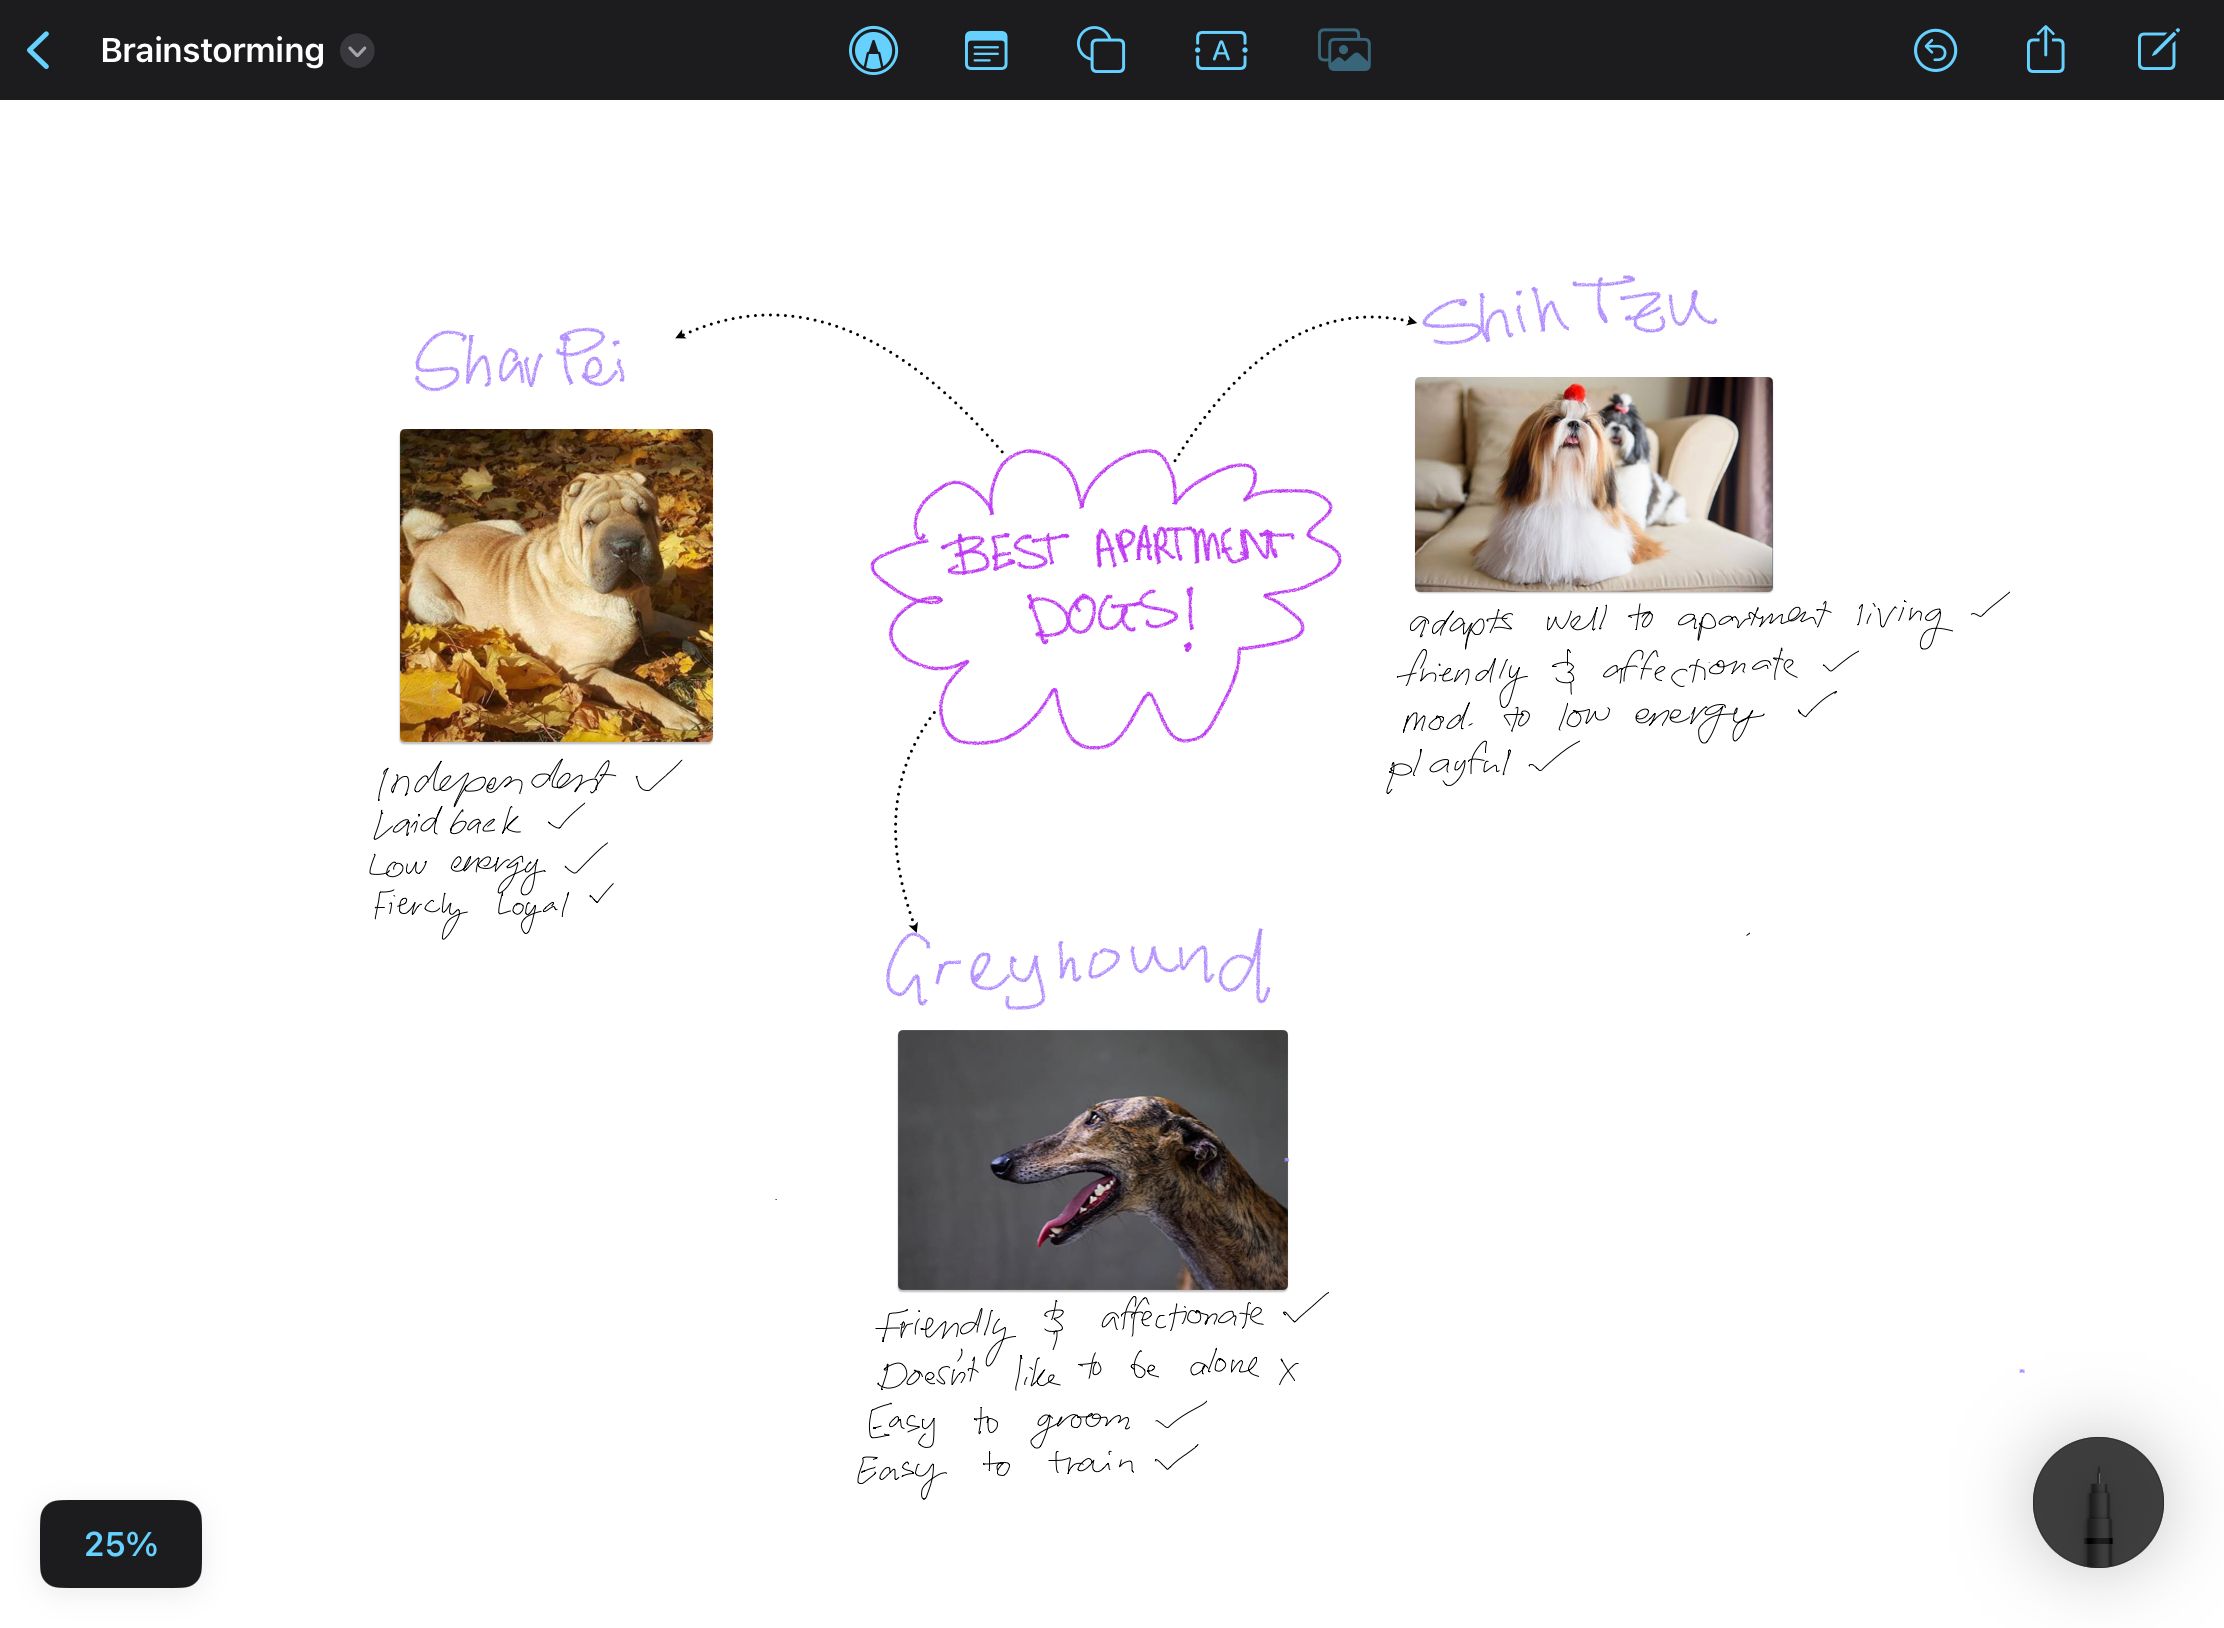The image size is (2224, 1628).
Task: Select the Shar Pei dog photo
Action: tap(556, 585)
